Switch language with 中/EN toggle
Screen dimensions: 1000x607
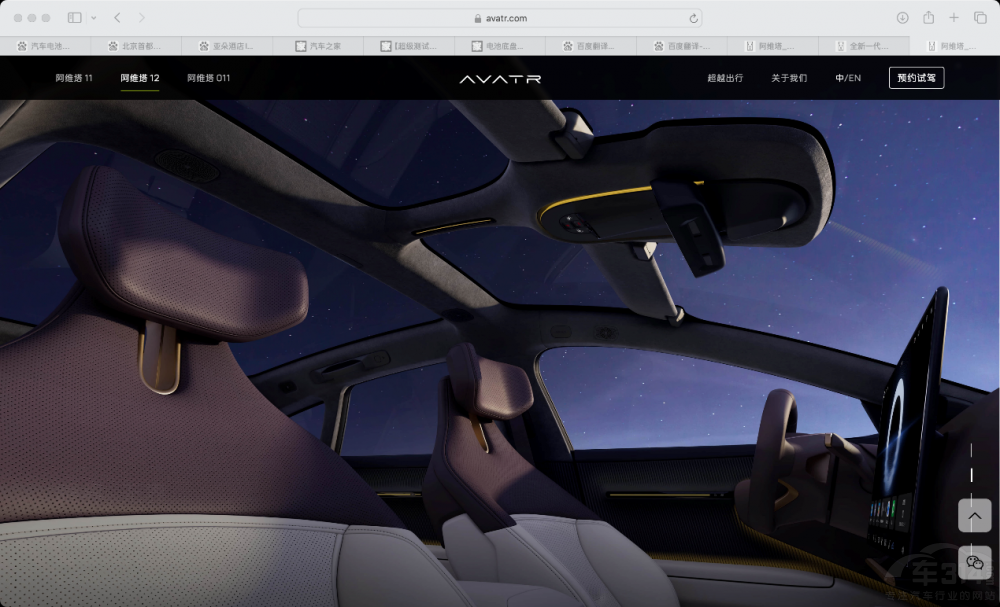[848, 78]
